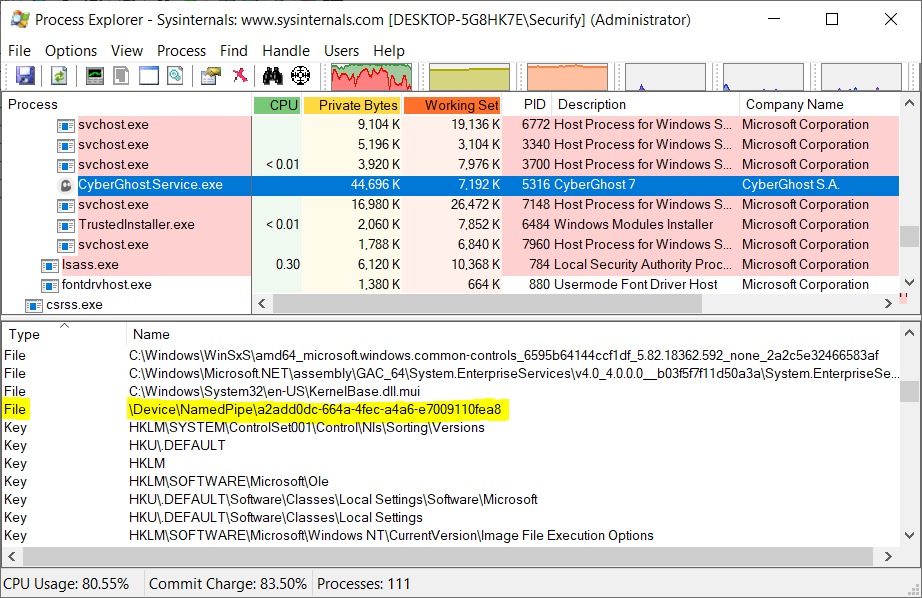Sort by the PID column header
The width and height of the screenshot is (922, 598).
[527, 105]
